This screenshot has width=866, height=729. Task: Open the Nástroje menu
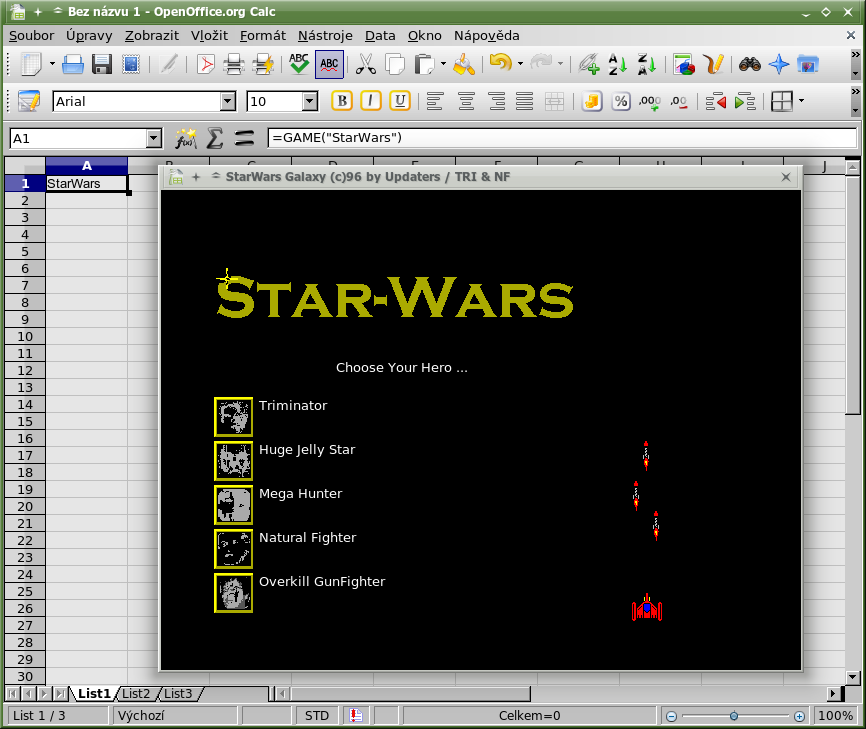pos(325,36)
